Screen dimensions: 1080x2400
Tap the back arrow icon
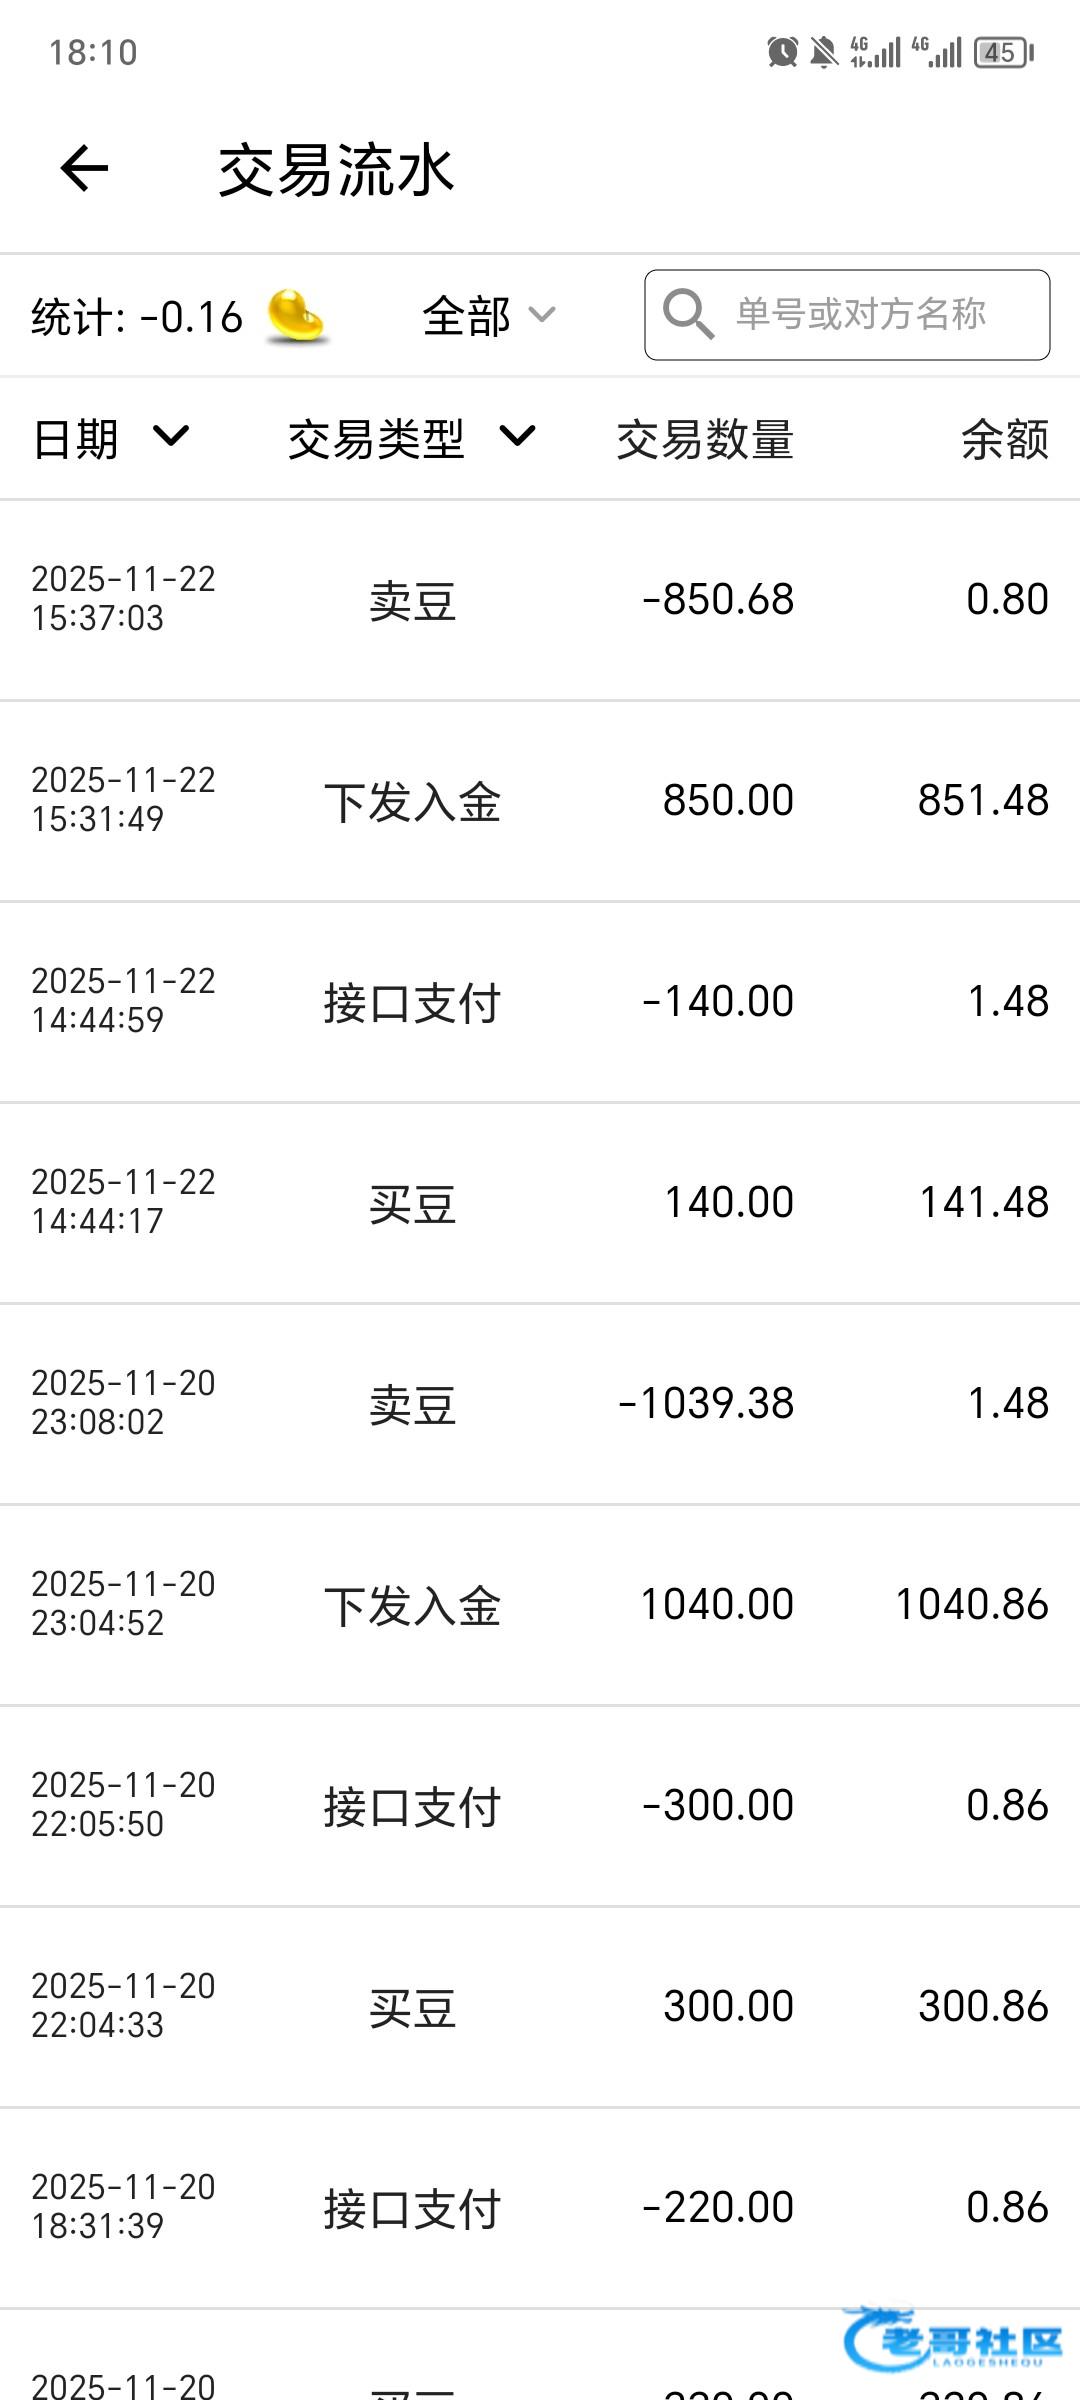coord(84,168)
